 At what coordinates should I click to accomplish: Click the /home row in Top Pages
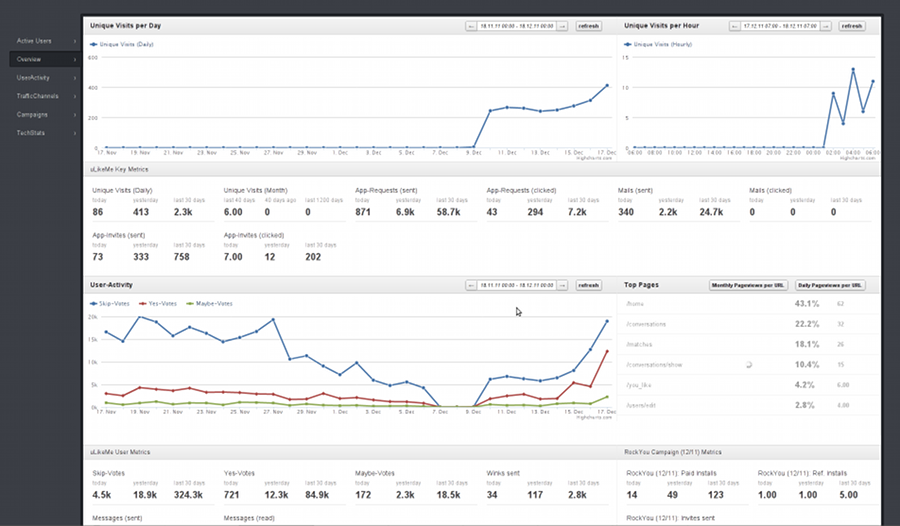point(748,304)
